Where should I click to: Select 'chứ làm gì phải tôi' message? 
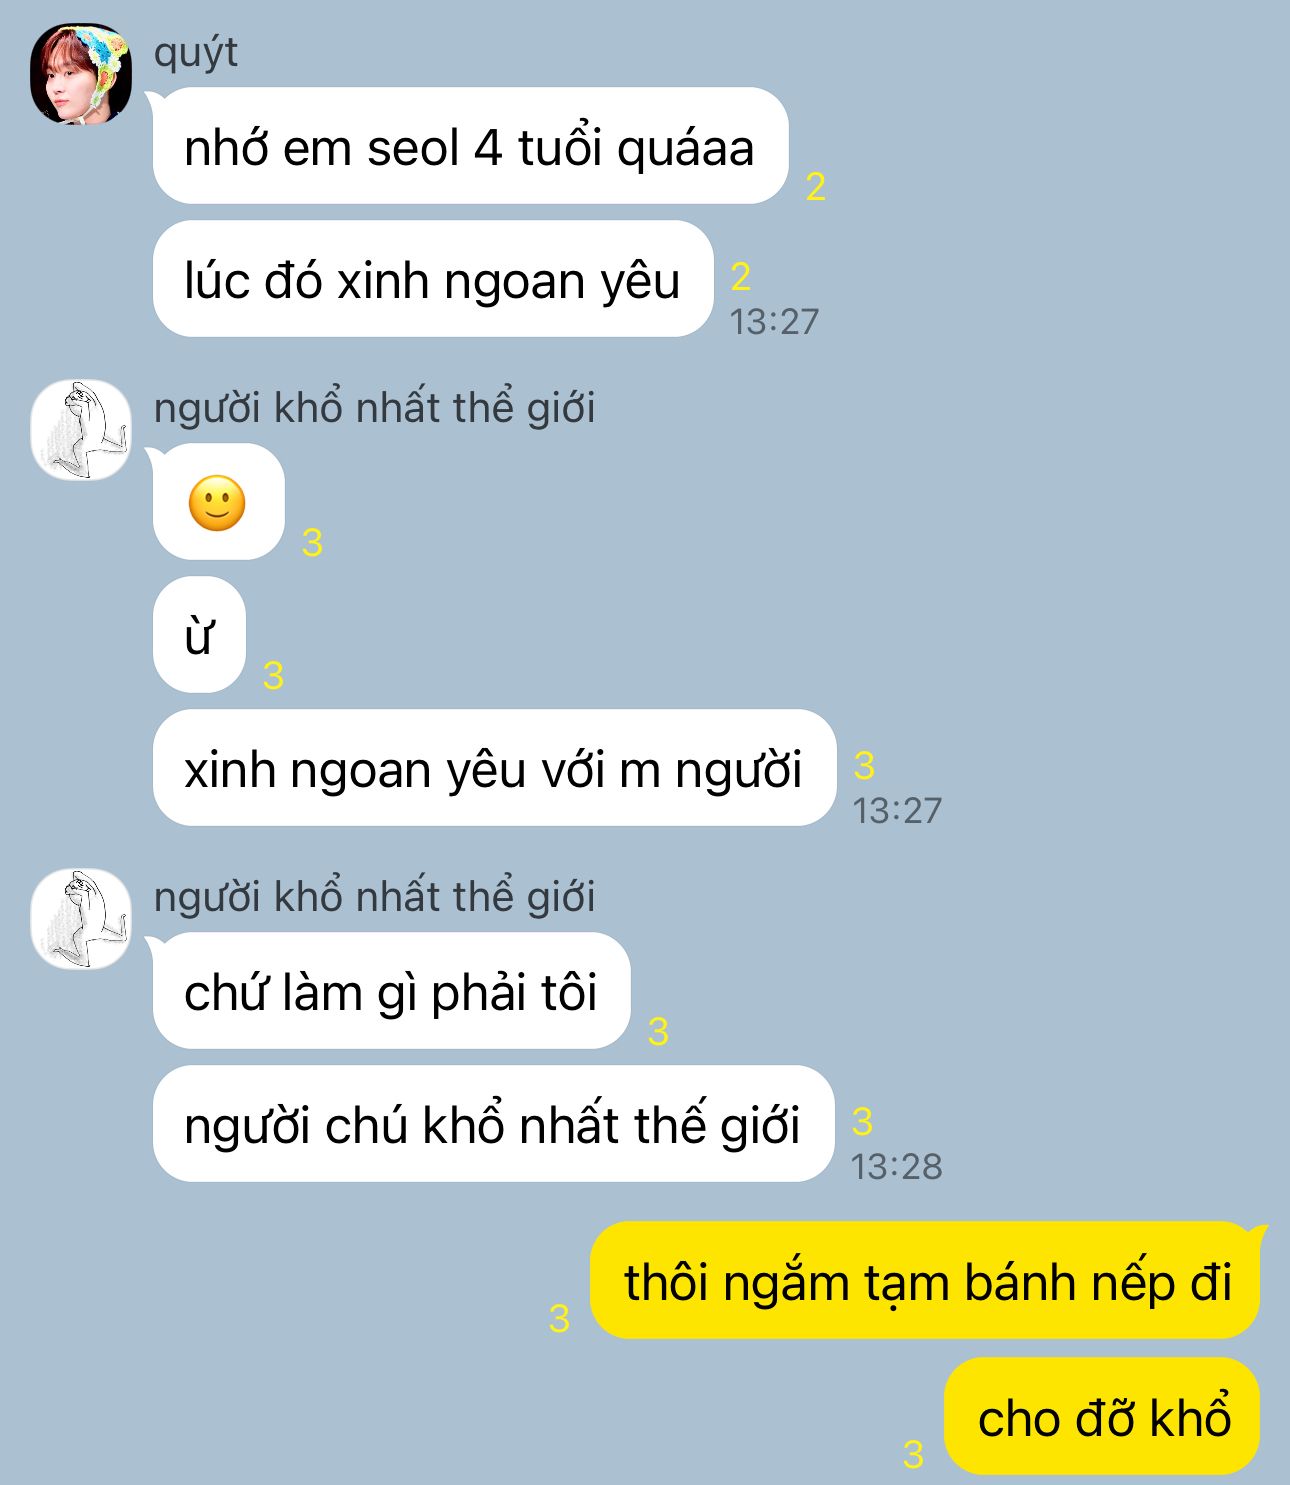[391, 991]
